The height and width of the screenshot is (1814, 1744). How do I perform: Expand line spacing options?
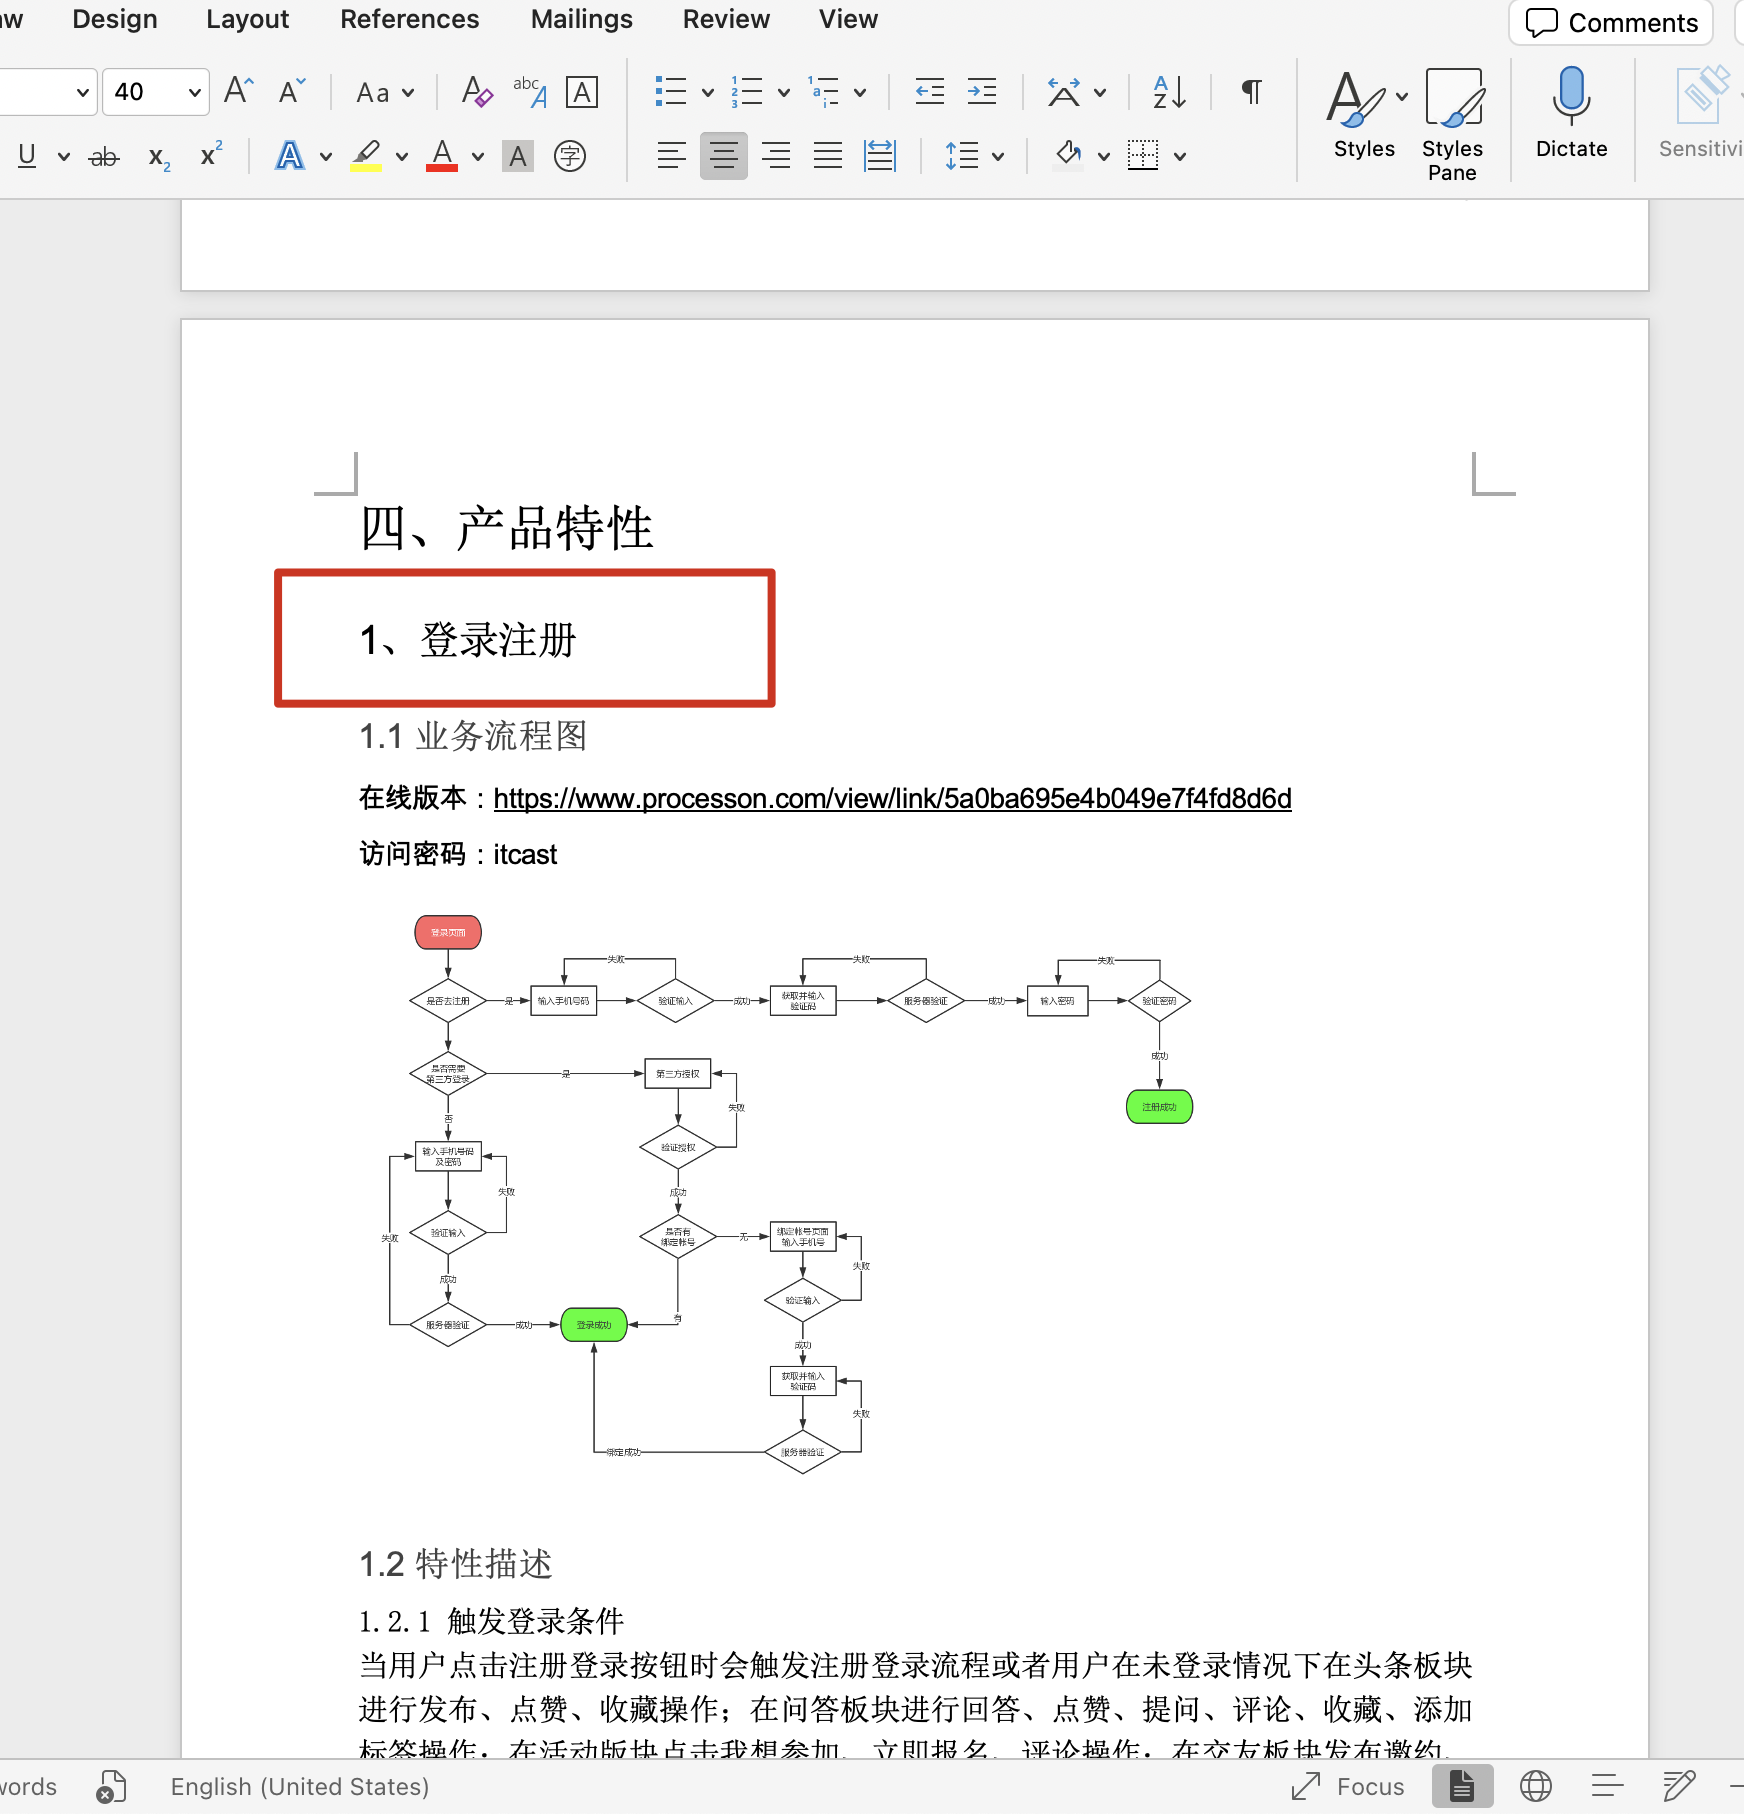pos(997,157)
